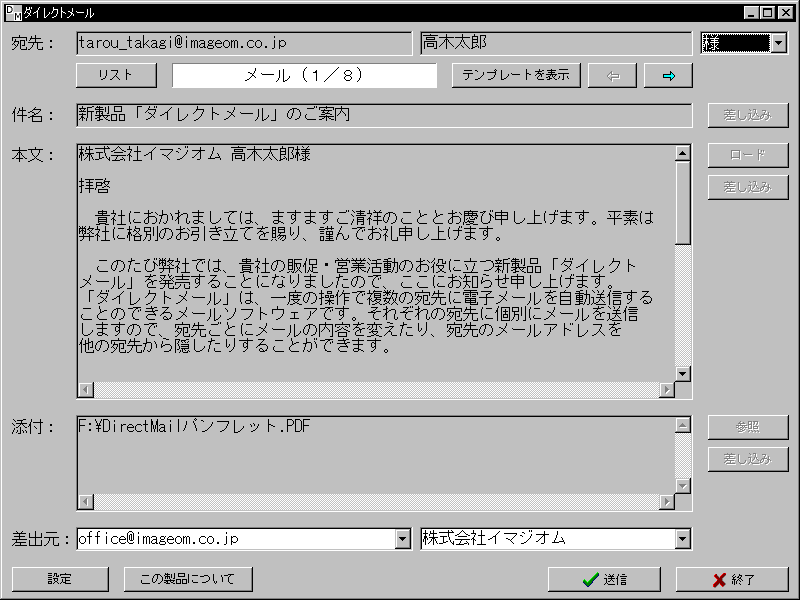Click the 送信 send button with checkmark

[604, 579]
